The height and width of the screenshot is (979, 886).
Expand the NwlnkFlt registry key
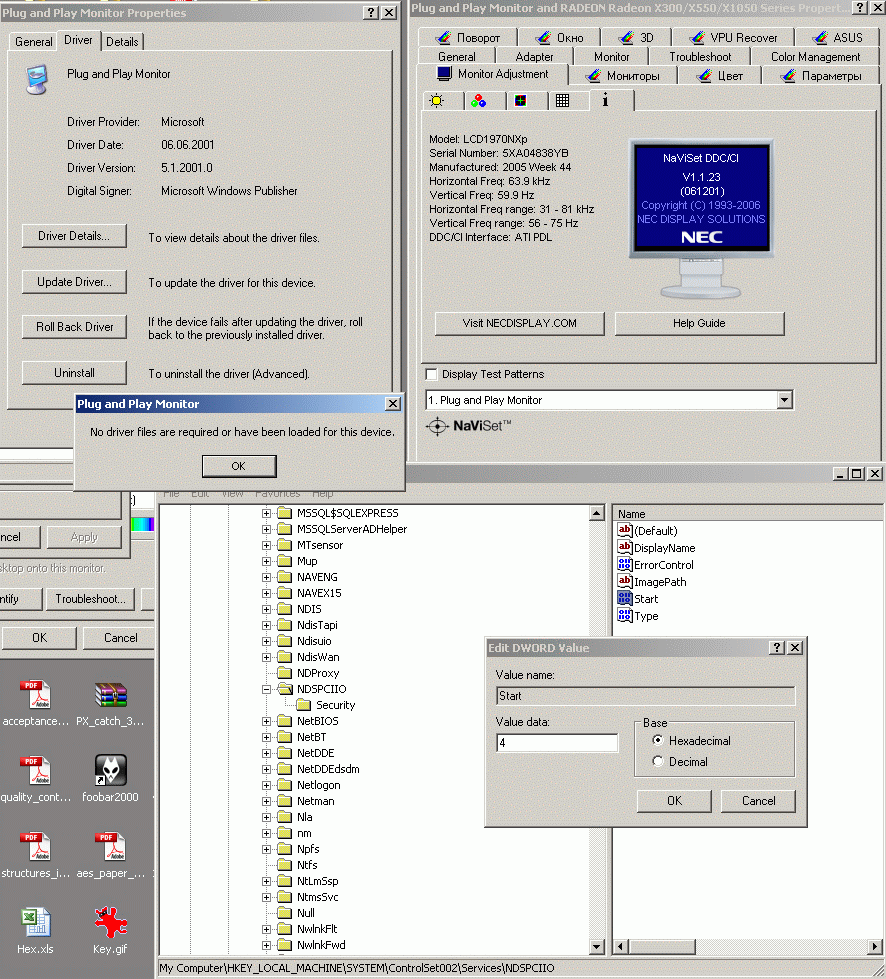[267, 929]
